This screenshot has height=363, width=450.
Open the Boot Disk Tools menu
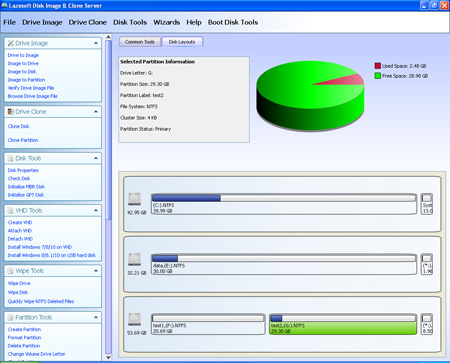pos(233,22)
